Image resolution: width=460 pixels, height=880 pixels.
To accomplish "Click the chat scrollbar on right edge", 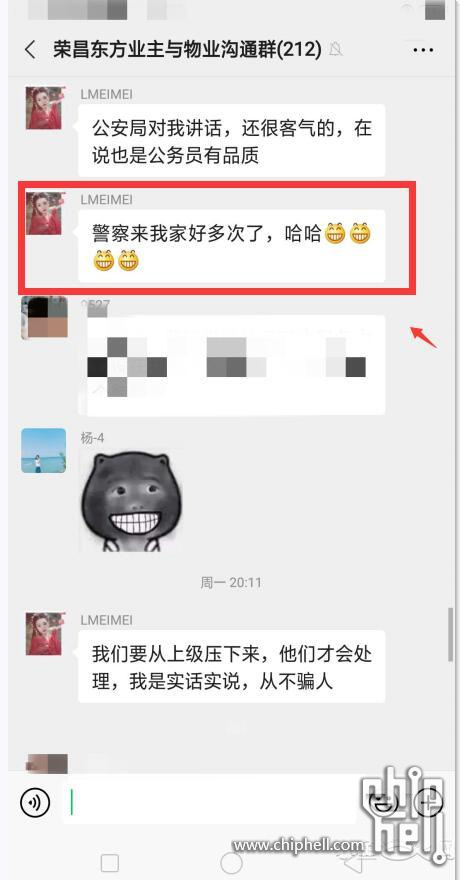I will [x=450, y=635].
